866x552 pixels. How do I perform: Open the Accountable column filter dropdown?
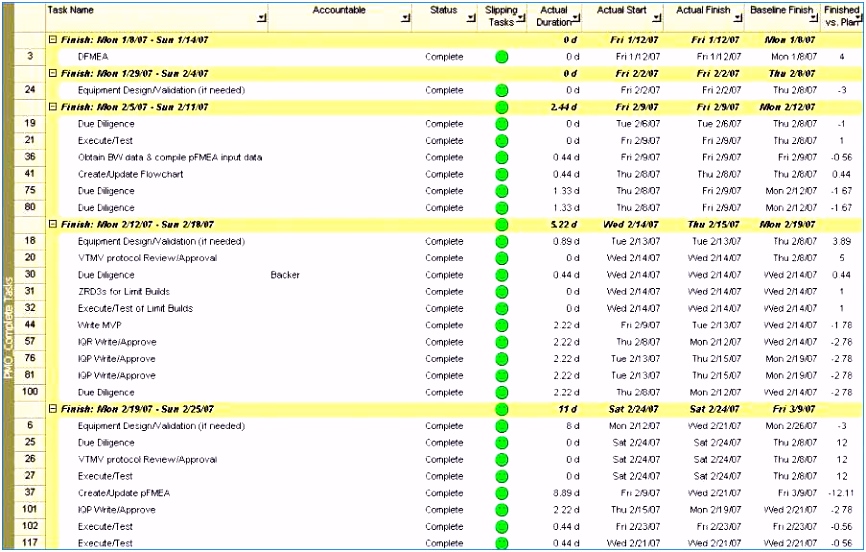406,18
